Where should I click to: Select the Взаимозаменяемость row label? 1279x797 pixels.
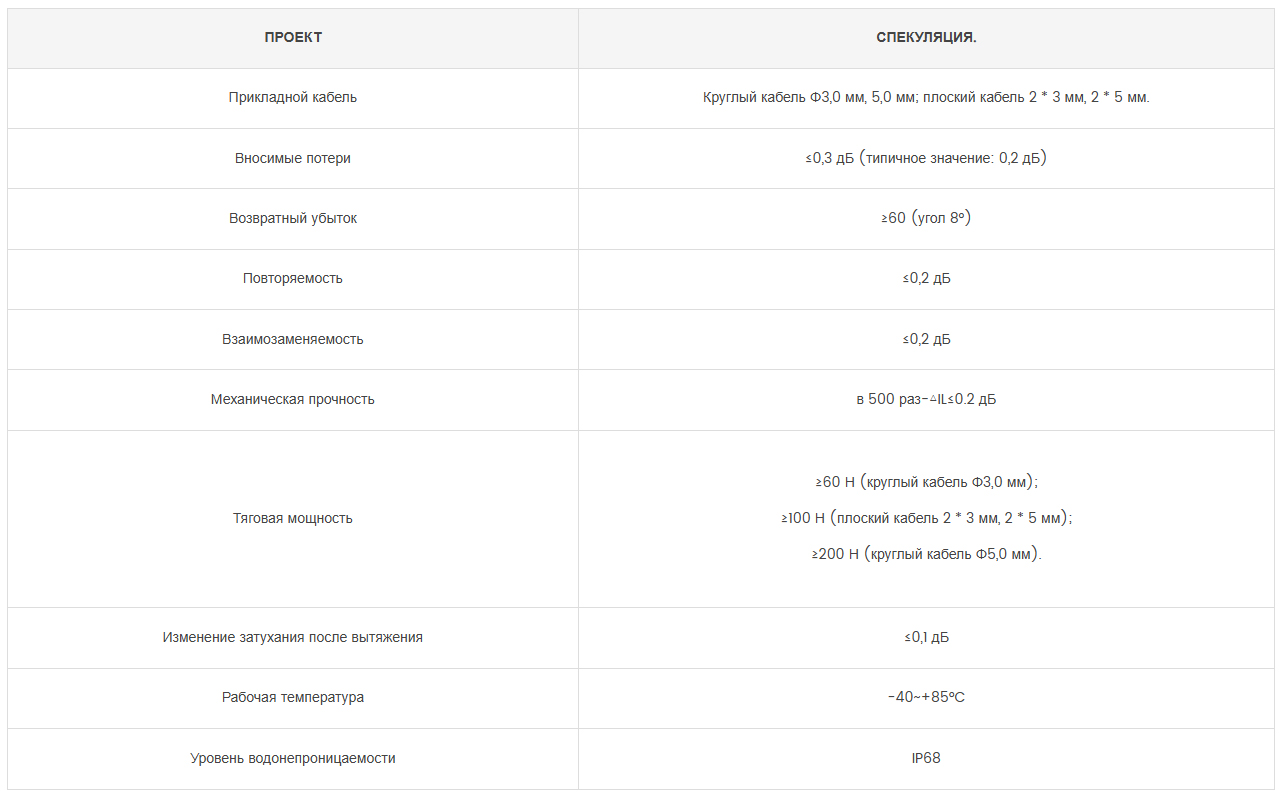293,339
